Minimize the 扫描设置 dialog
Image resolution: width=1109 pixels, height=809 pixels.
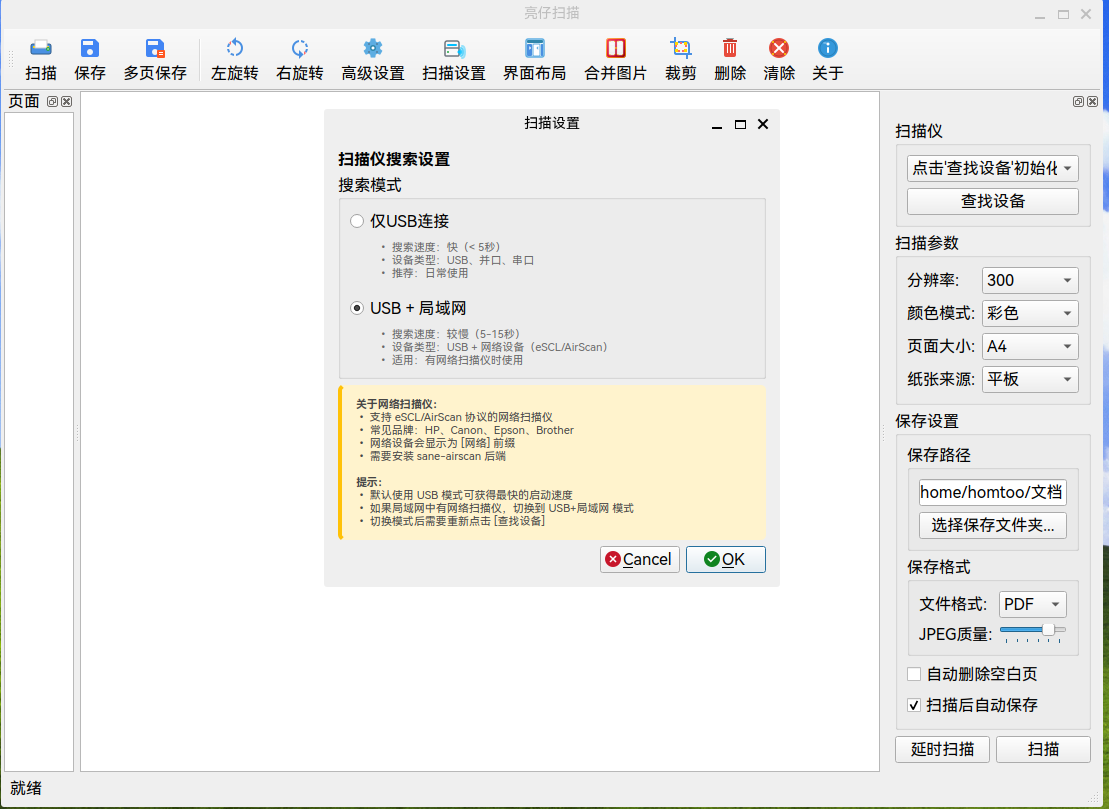coord(717,125)
